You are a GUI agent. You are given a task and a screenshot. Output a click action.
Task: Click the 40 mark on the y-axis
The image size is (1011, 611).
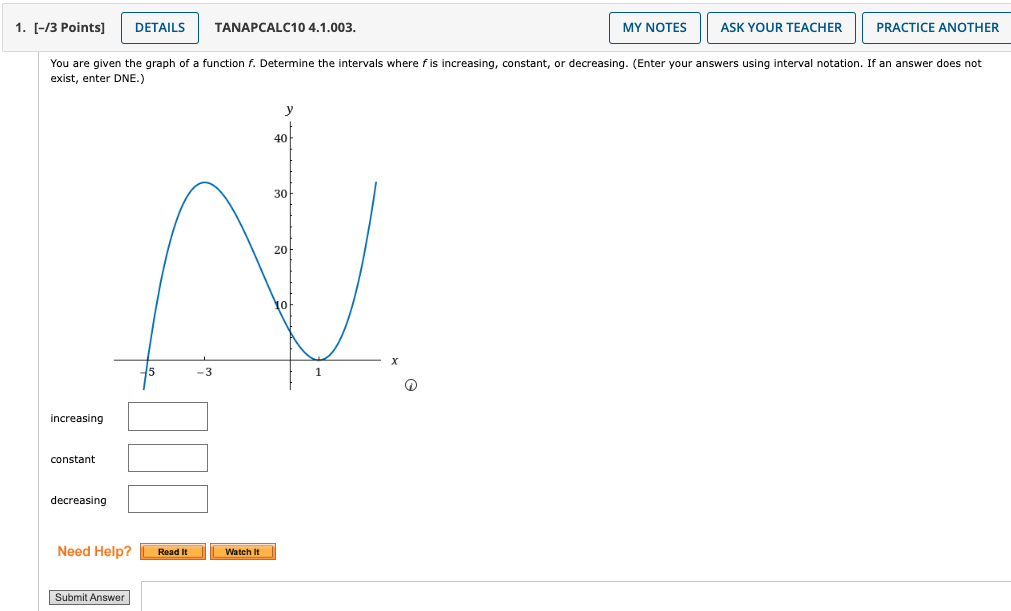click(280, 136)
